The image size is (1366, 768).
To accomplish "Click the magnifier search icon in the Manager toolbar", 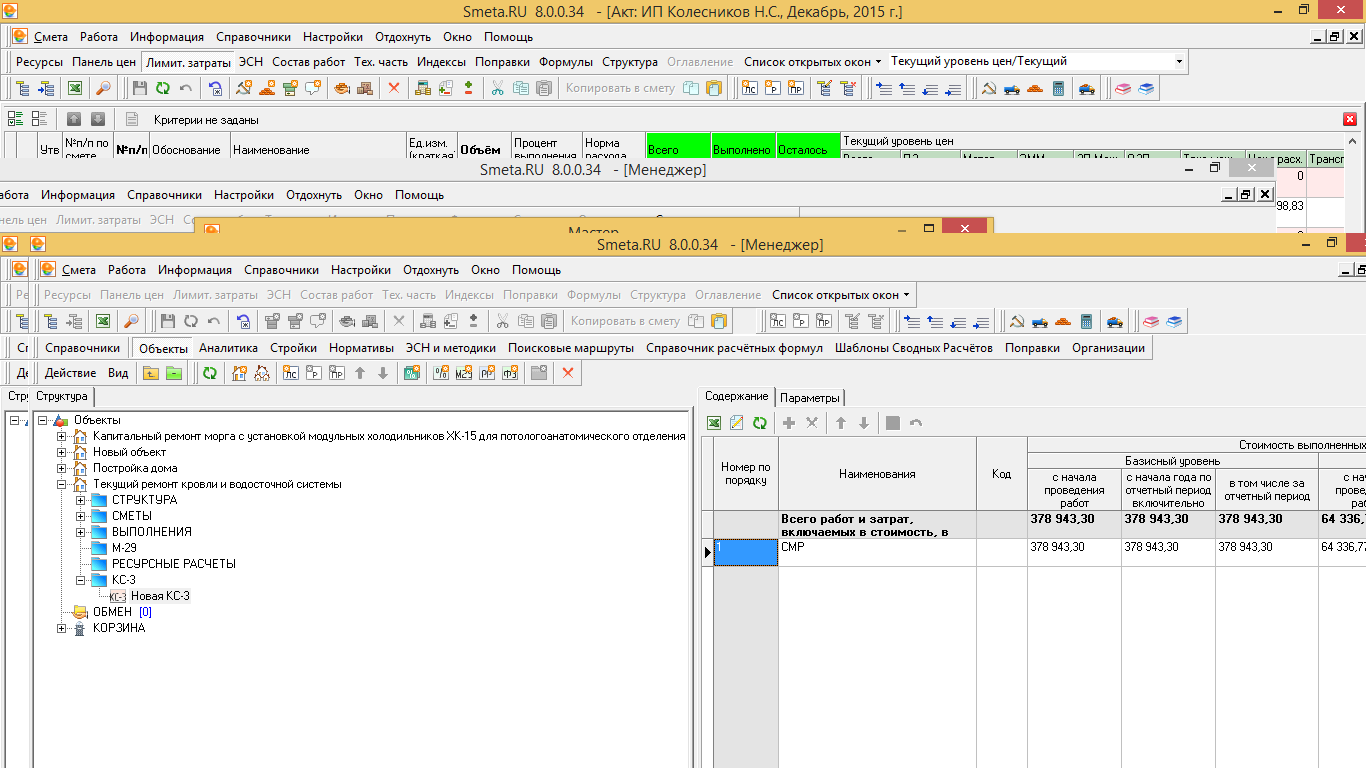I will pos(130,321).
